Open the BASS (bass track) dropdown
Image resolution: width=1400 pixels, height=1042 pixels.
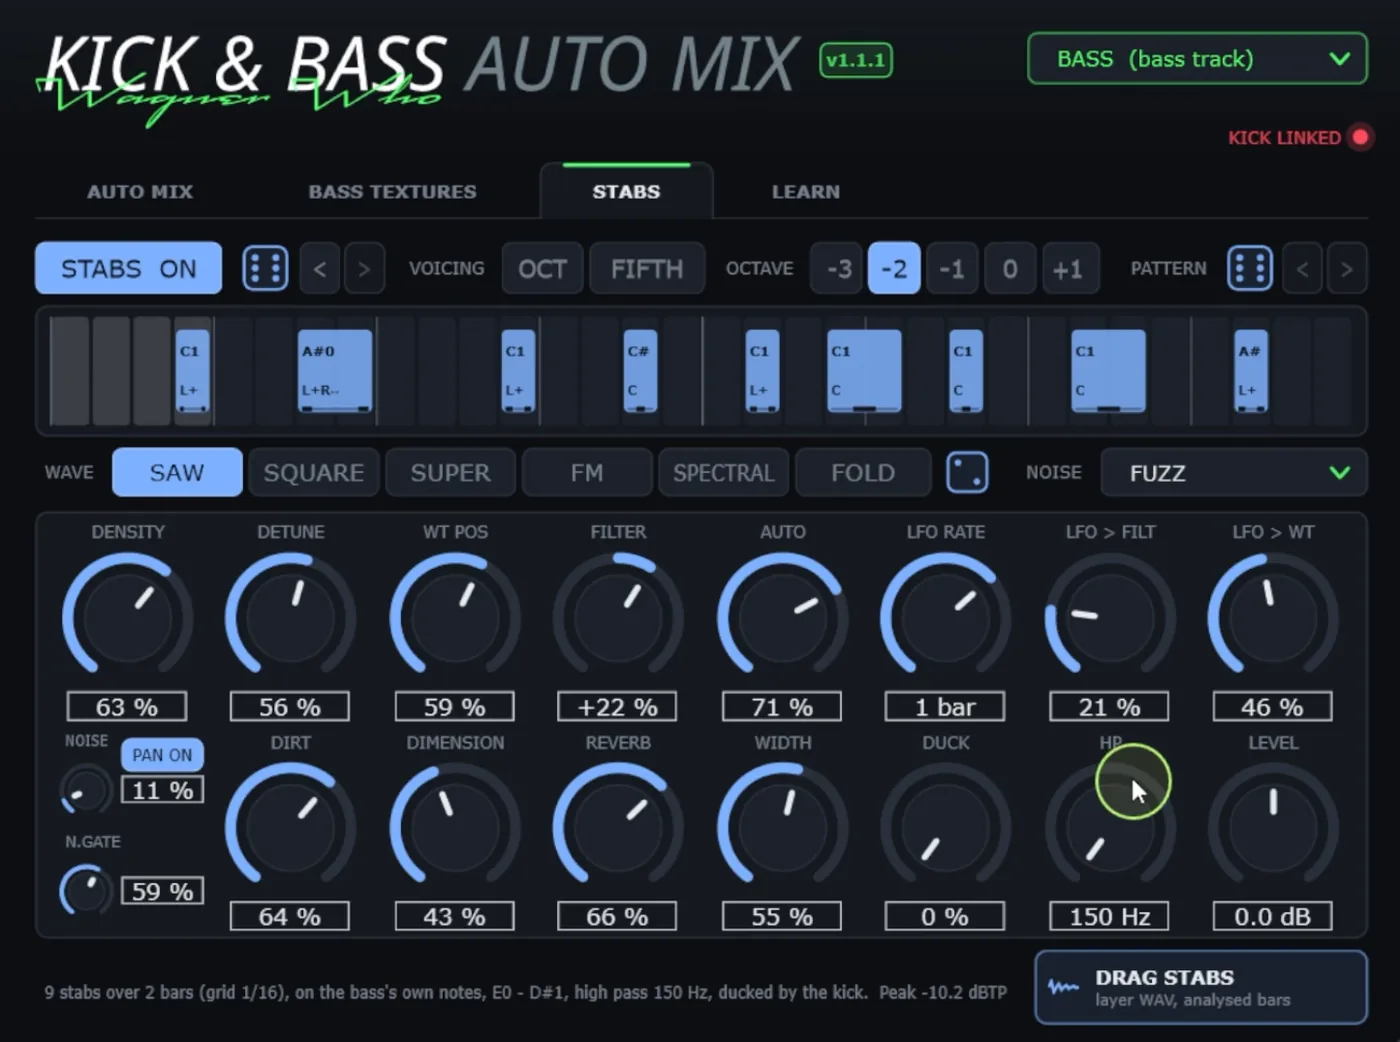pos(1197,59)
